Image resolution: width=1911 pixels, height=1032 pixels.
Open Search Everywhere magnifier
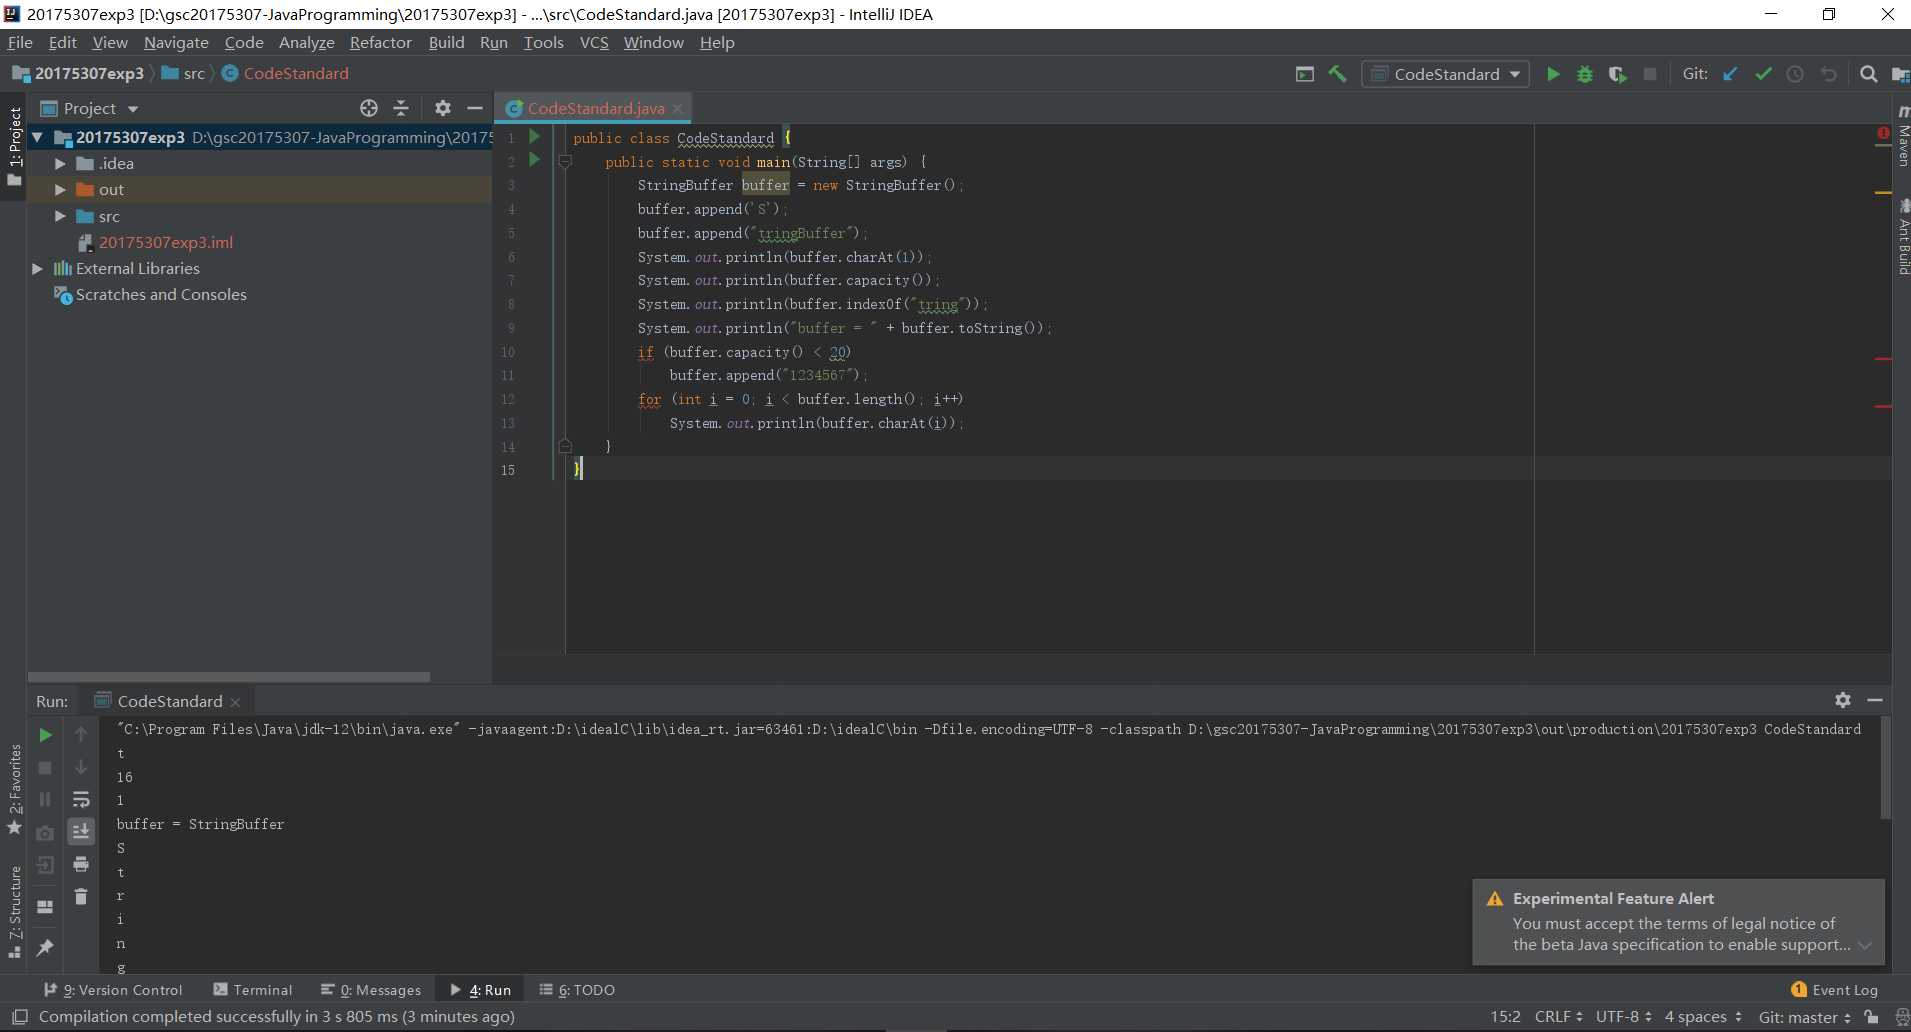[1868, 74]
